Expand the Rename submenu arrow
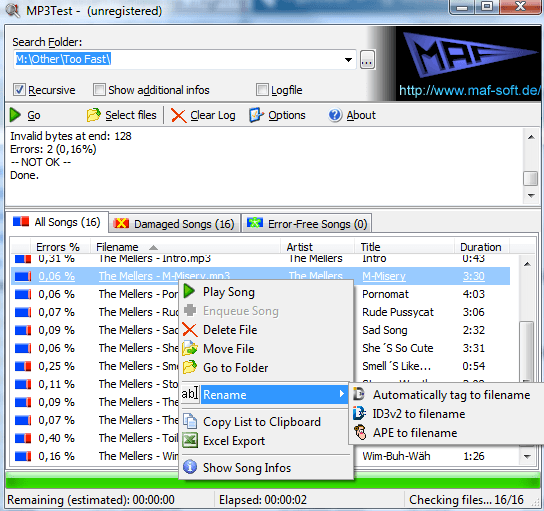This screenshot has height=511, width=544. point(342,394)
